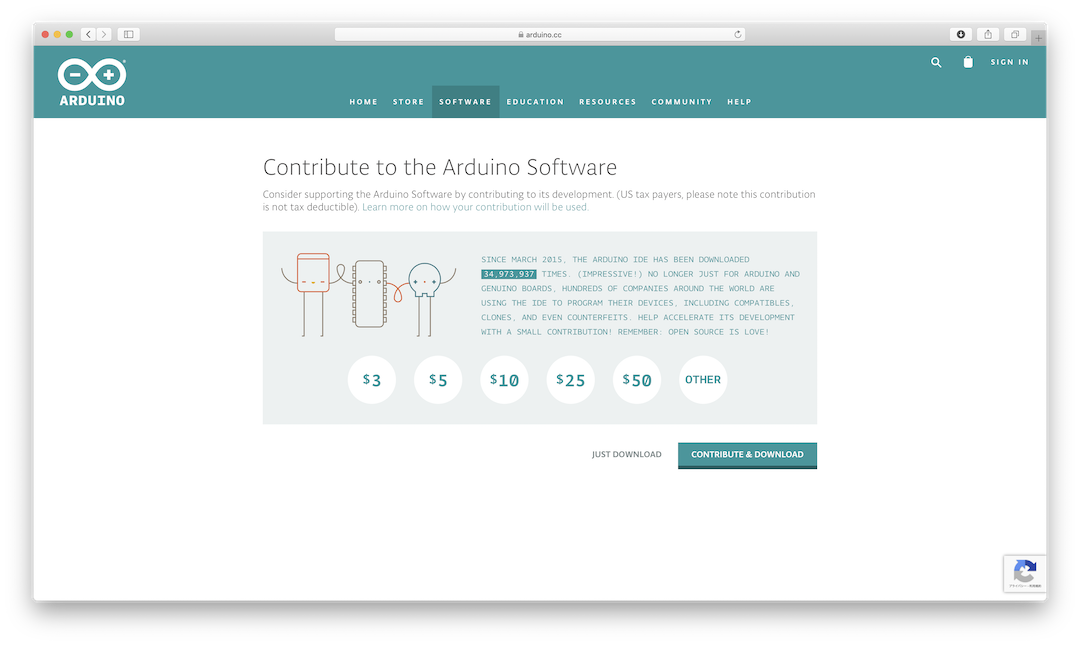
Task: Reload the page using refresh icon
Action: pos(738,34)
